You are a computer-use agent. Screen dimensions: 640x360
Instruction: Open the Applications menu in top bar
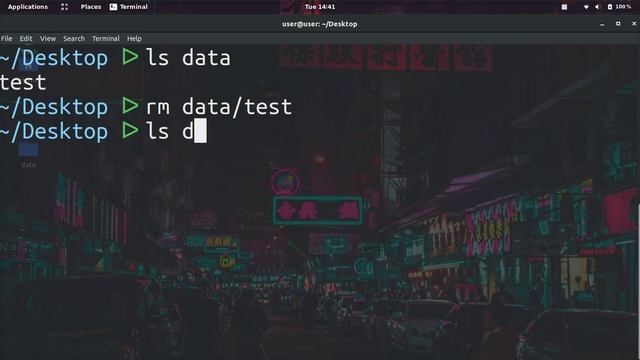28,7
